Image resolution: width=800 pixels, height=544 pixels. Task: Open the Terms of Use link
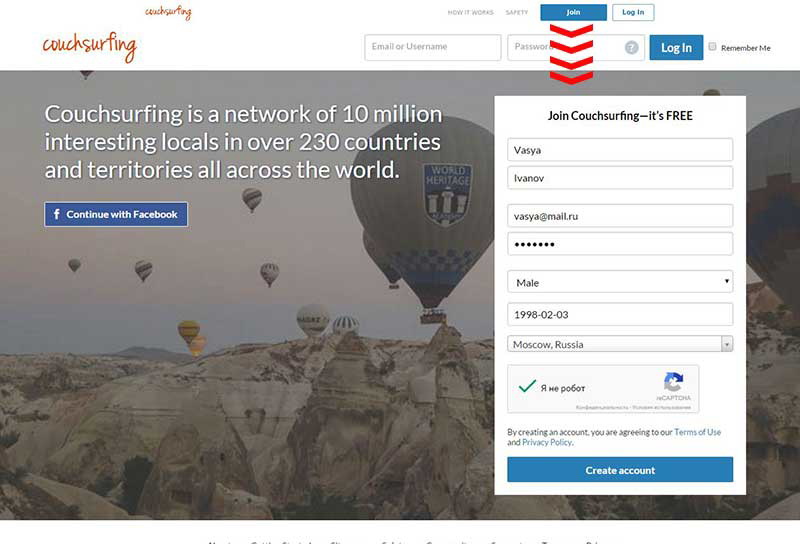697,432
